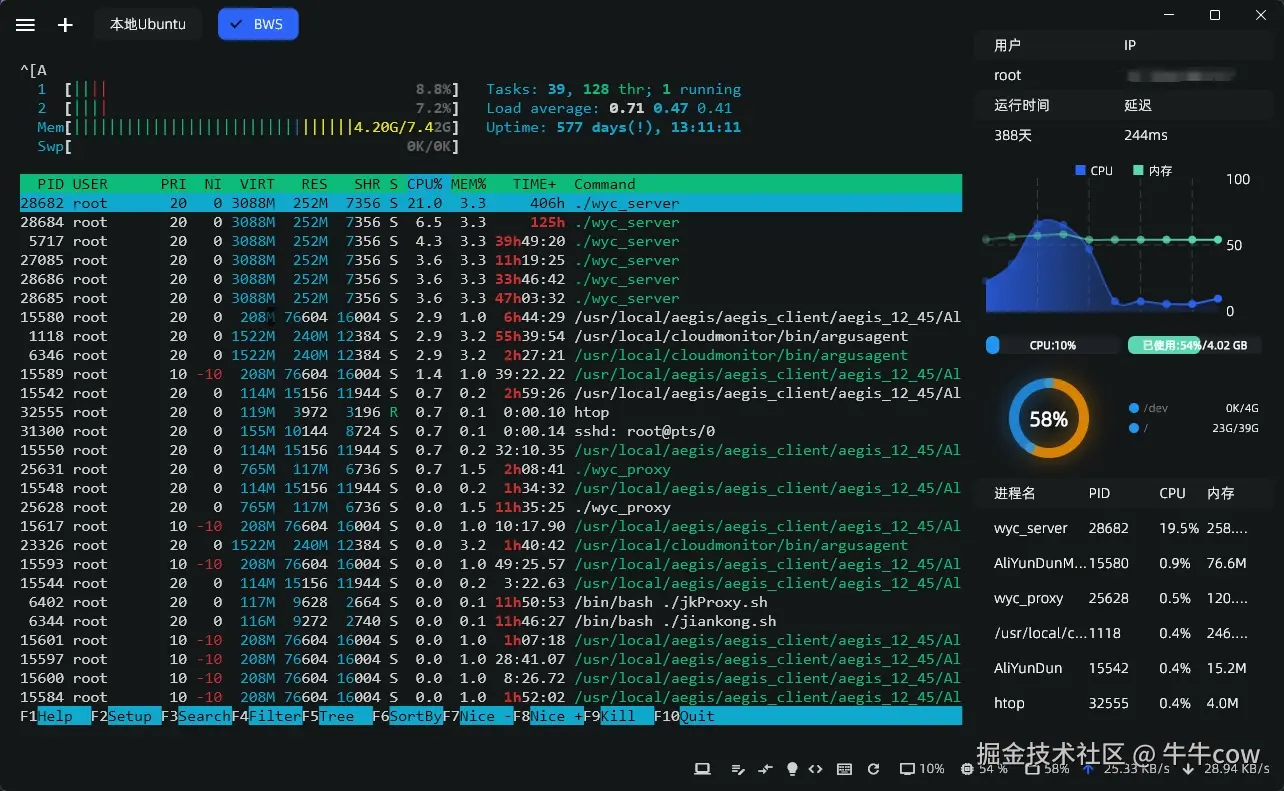
Task: Switch to the 本地Ubuntu tab
Action: pyautogui.click(x=148, y=24)
